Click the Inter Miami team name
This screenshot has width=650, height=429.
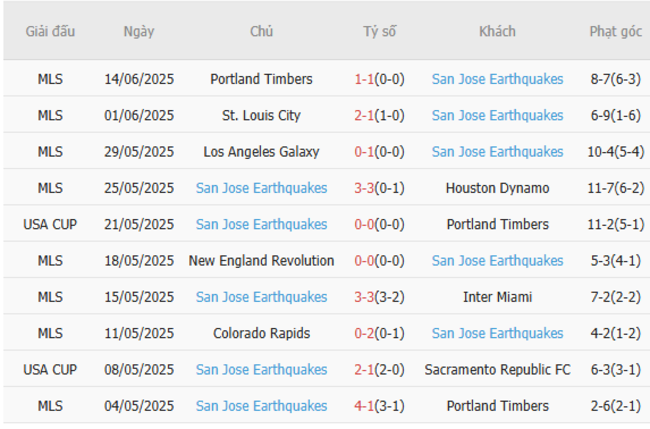click(x=497, y=297)
